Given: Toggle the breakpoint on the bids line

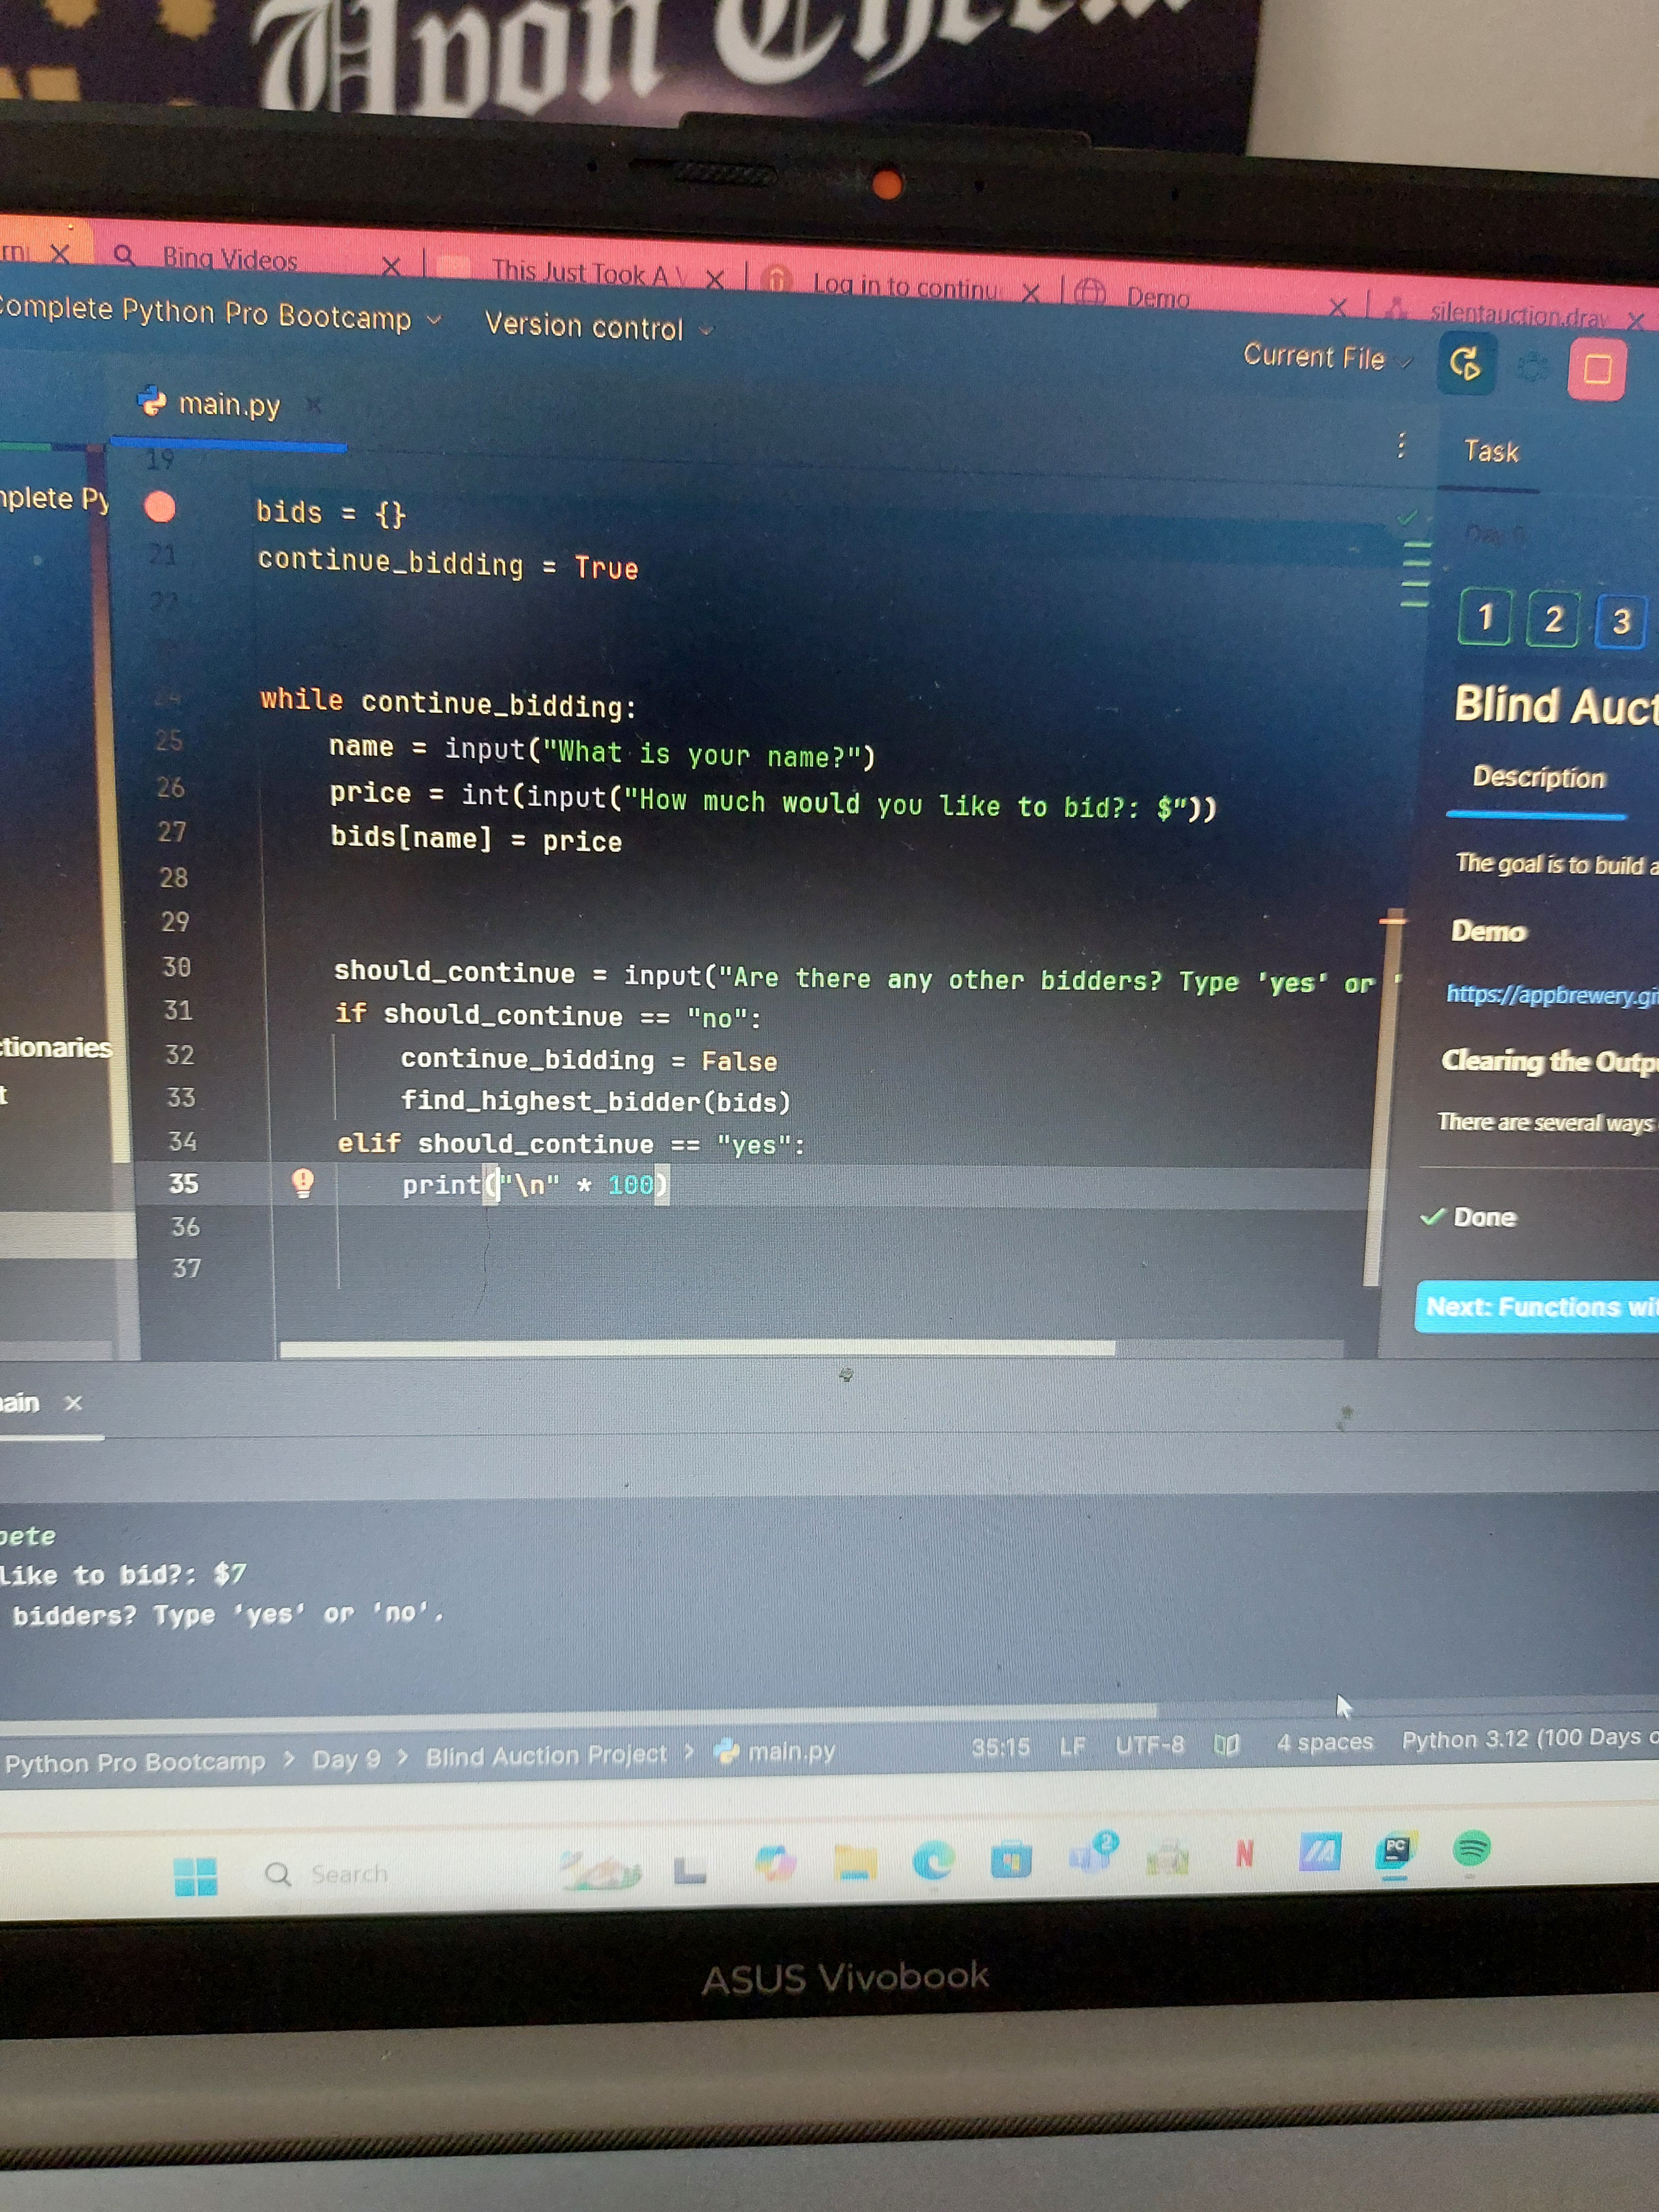Looking at the screenshot, I should pos(160,507).
